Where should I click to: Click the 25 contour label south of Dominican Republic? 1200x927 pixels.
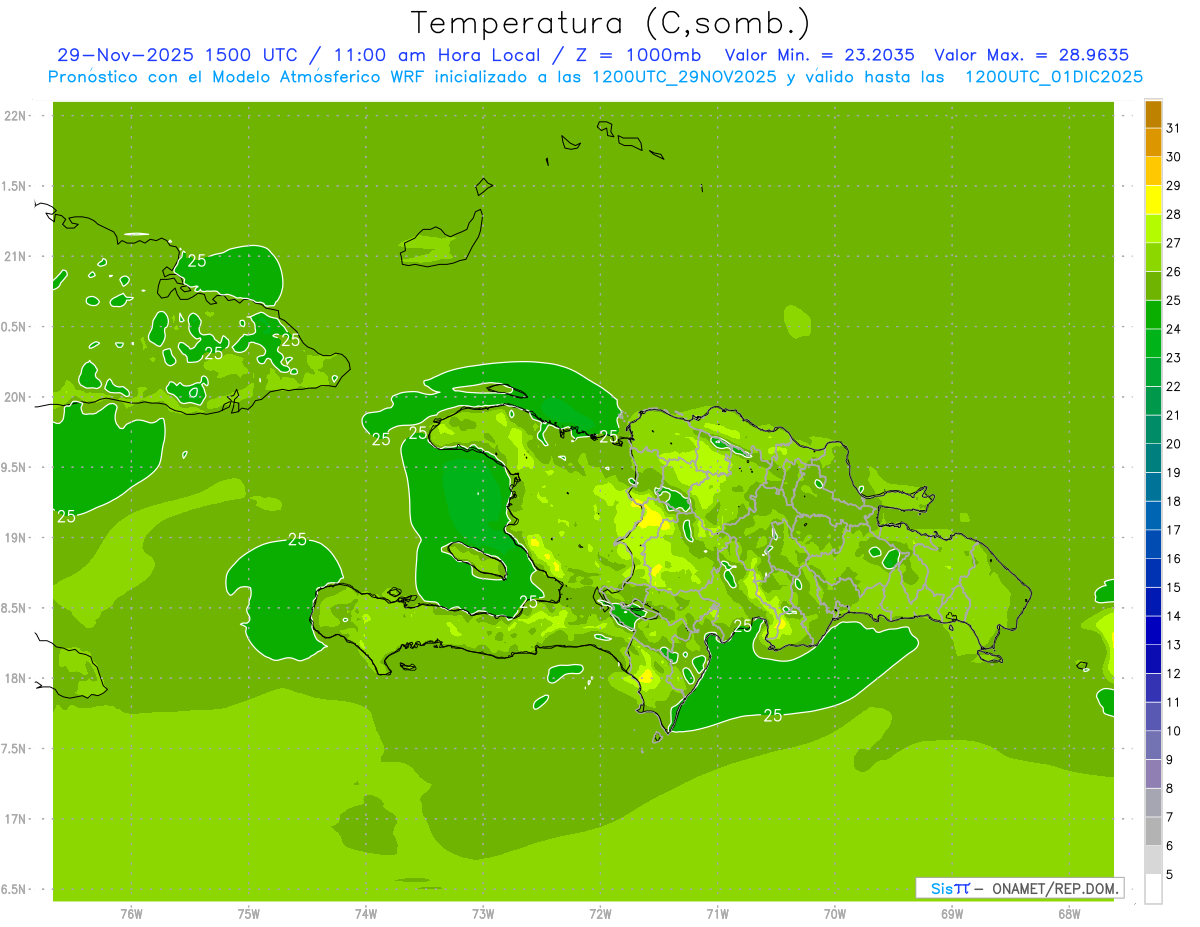coord(772,715)
